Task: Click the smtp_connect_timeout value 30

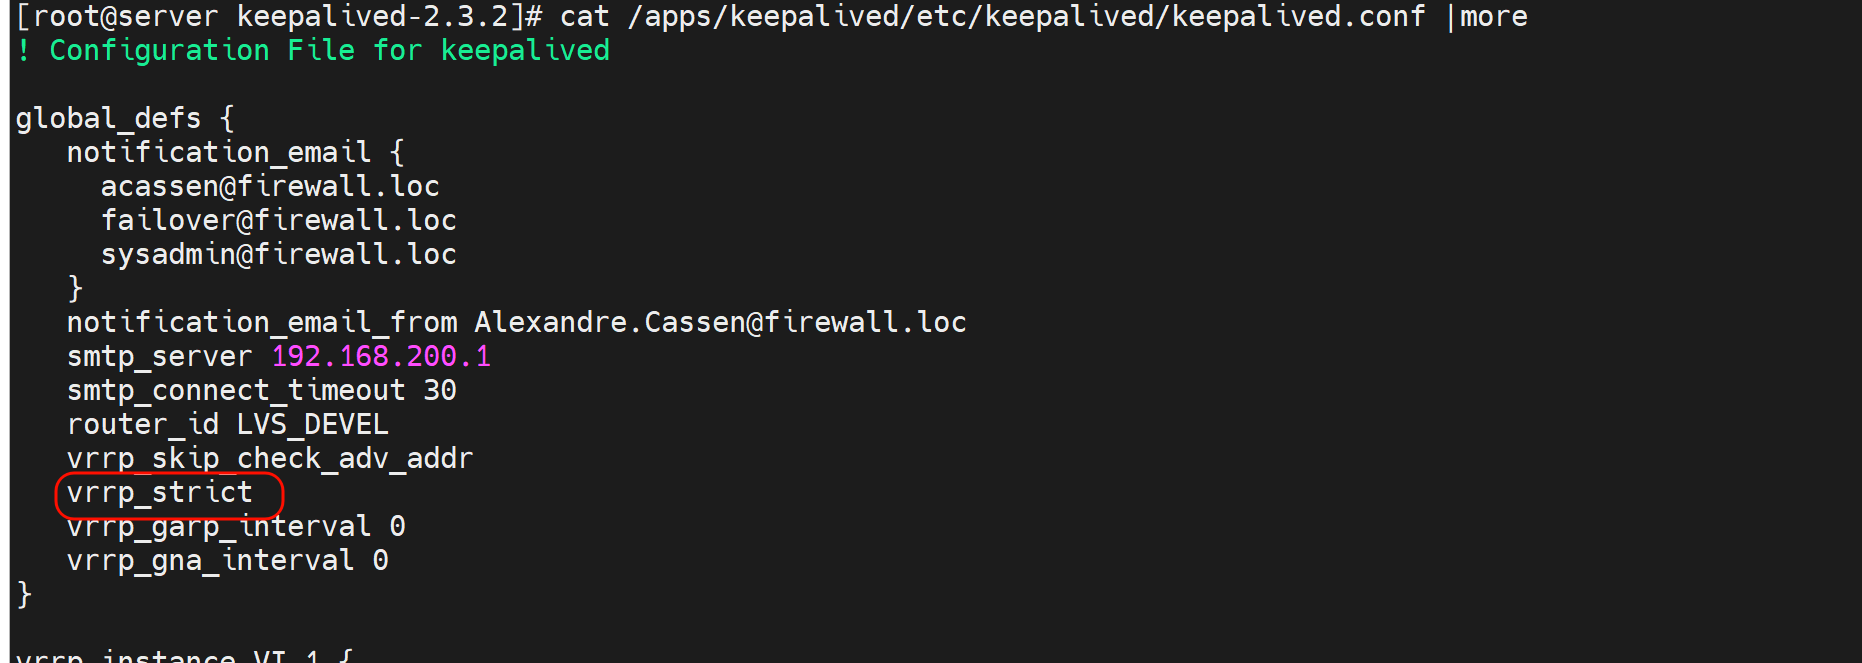Action: coord(440,391)
